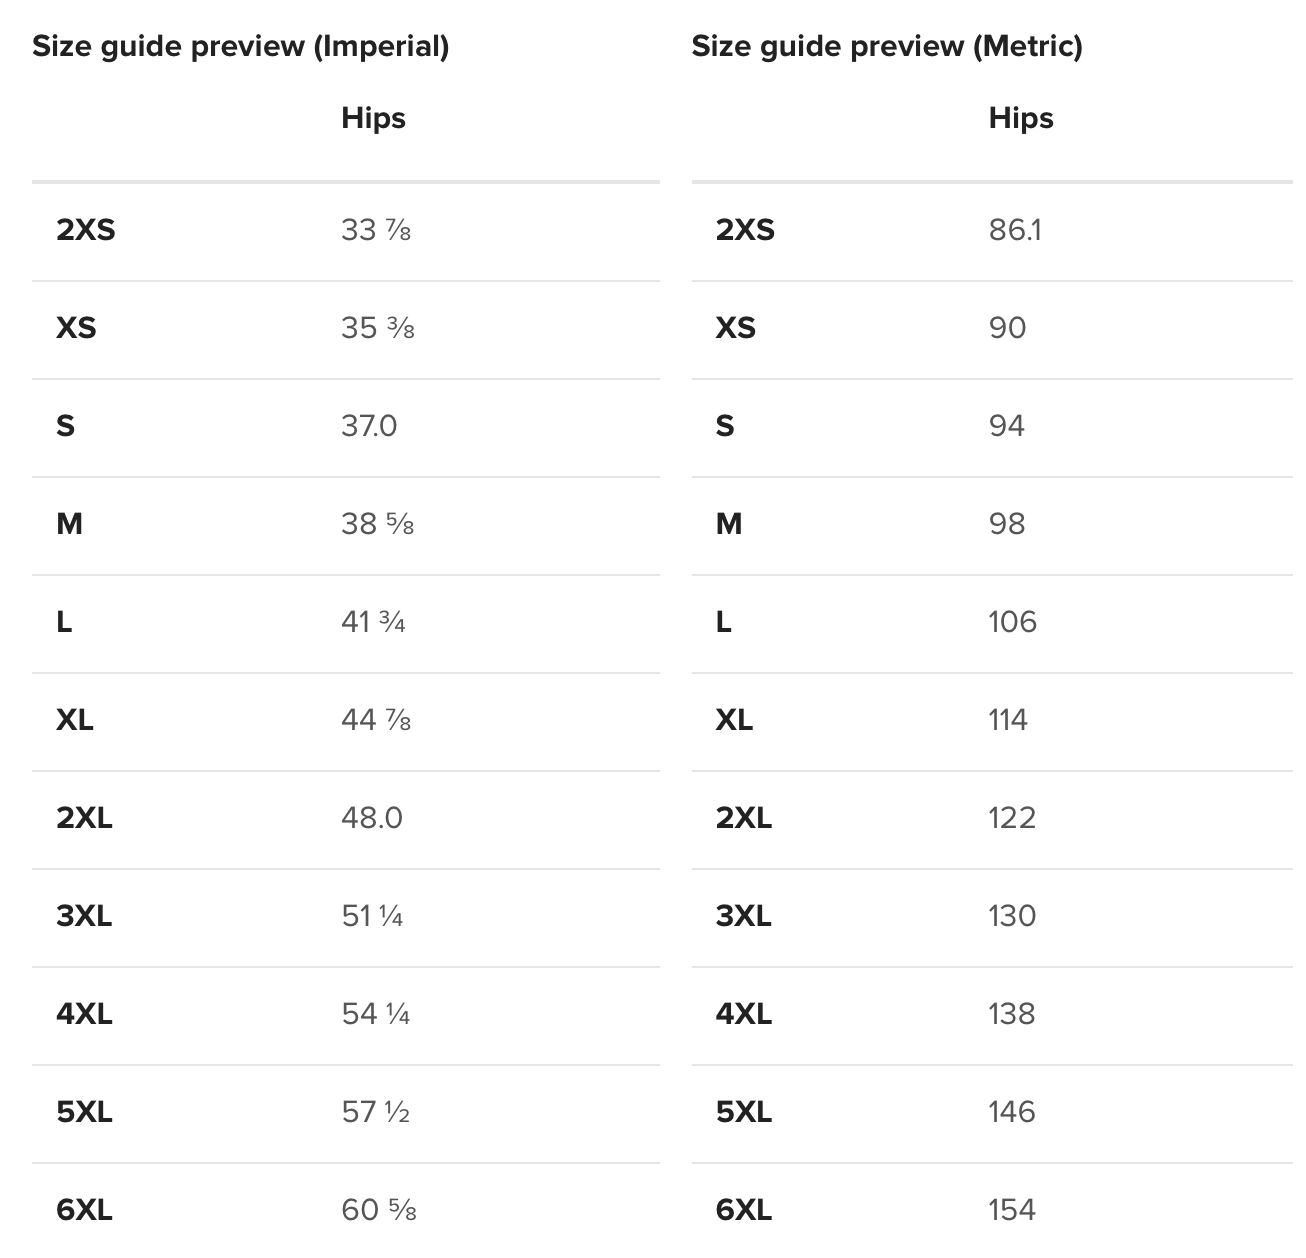This screenshot has height=1258, width=1306.
Task: Select the 33 ⅞ hips value
Action: point(375,230)
